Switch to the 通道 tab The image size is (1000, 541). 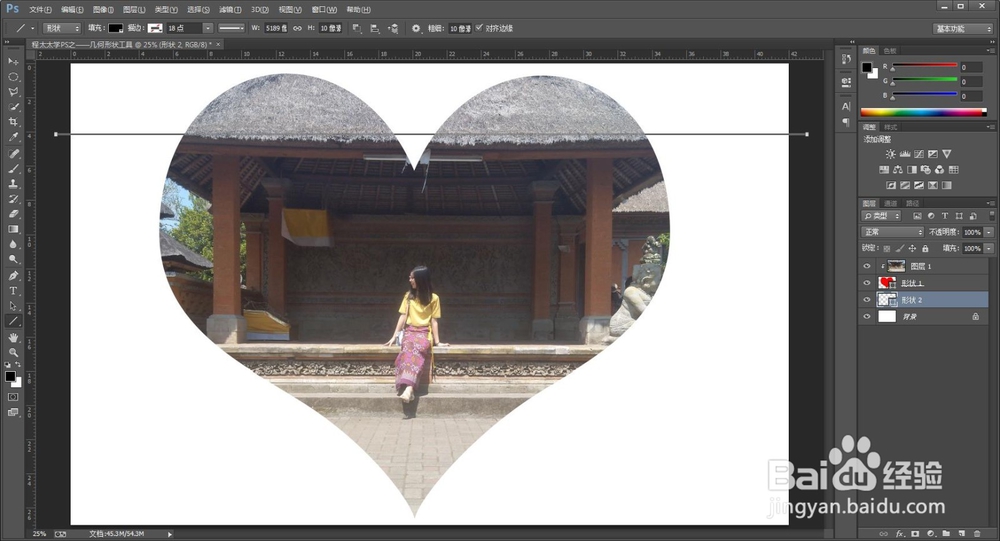[890, 203]
